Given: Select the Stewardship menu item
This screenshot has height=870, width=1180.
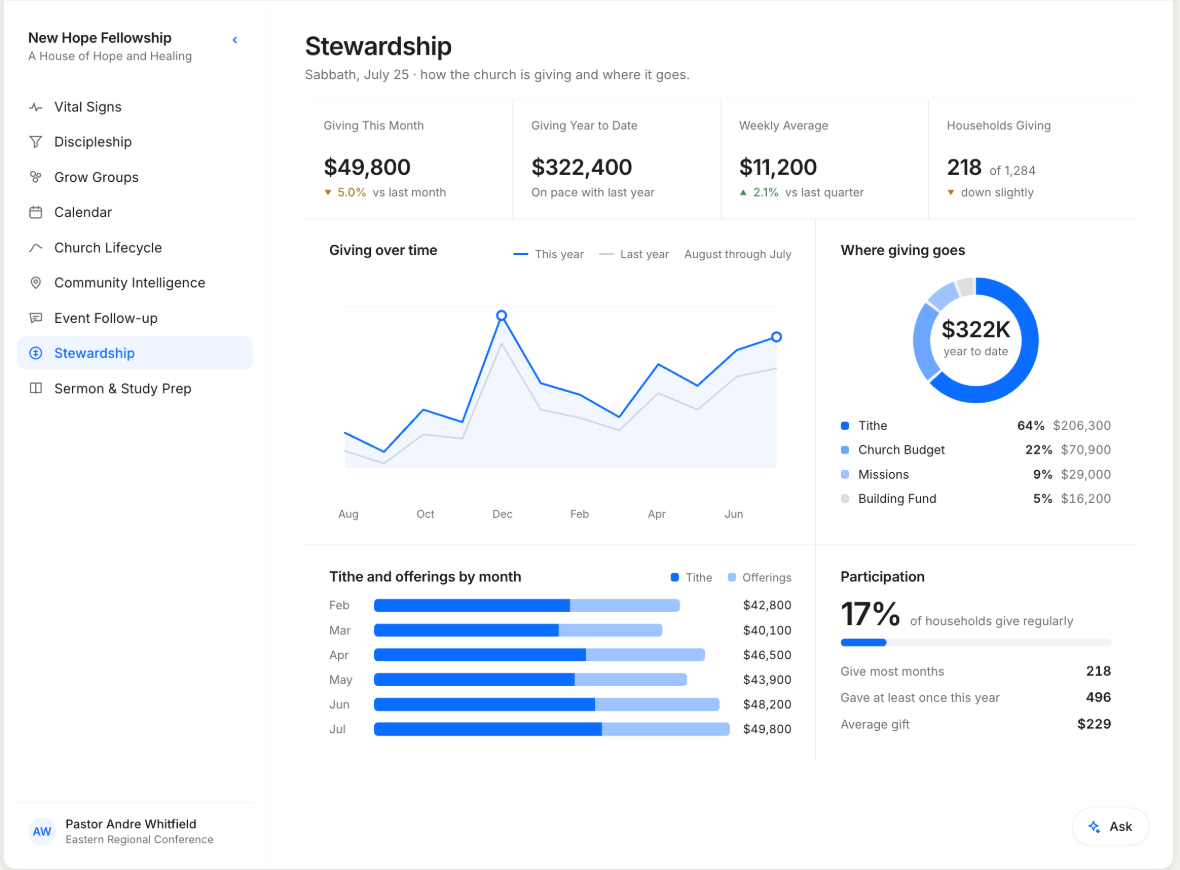Looking at the screenshot, I should click(x=135, y=353).
